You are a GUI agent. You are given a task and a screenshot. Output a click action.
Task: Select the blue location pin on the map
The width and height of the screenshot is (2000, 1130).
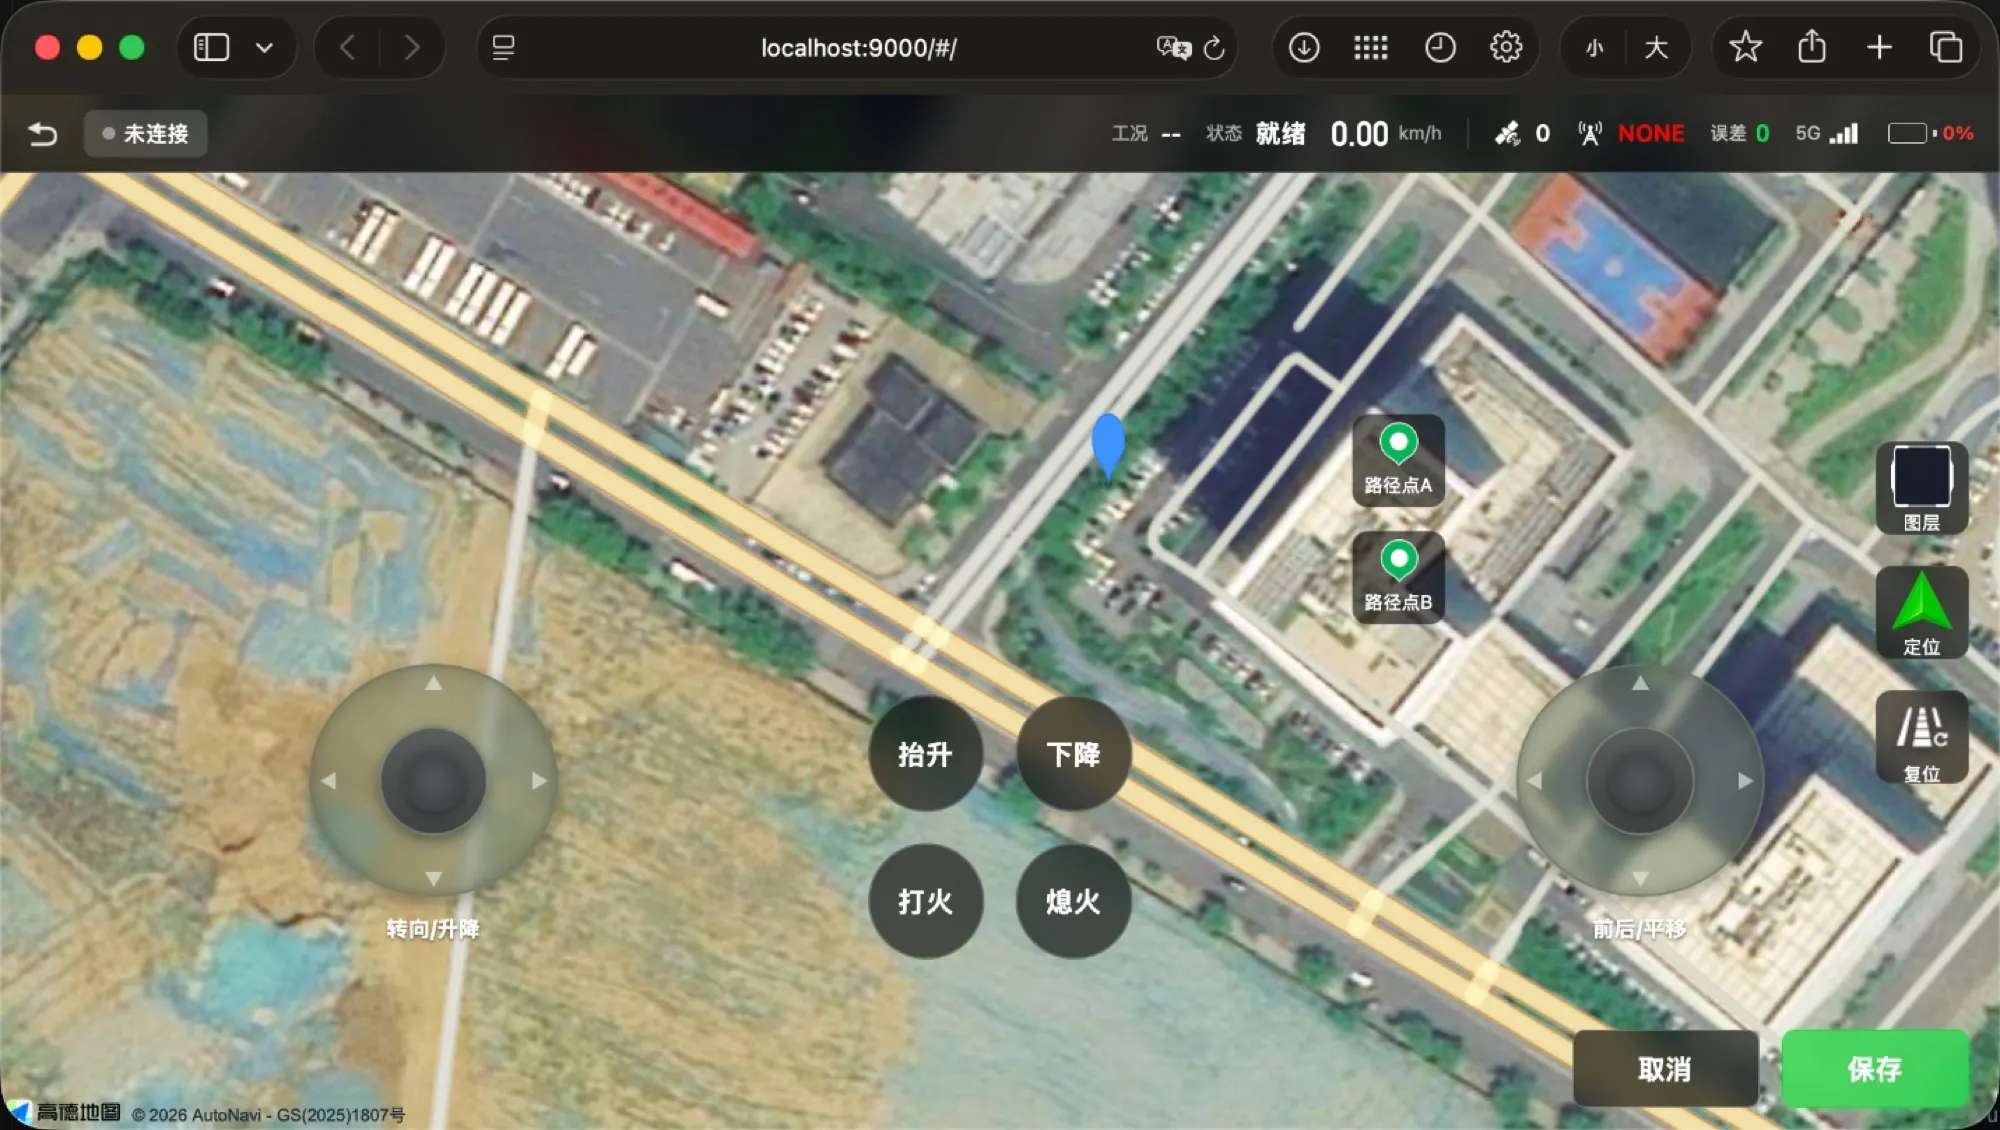[x=1108, y=446]
